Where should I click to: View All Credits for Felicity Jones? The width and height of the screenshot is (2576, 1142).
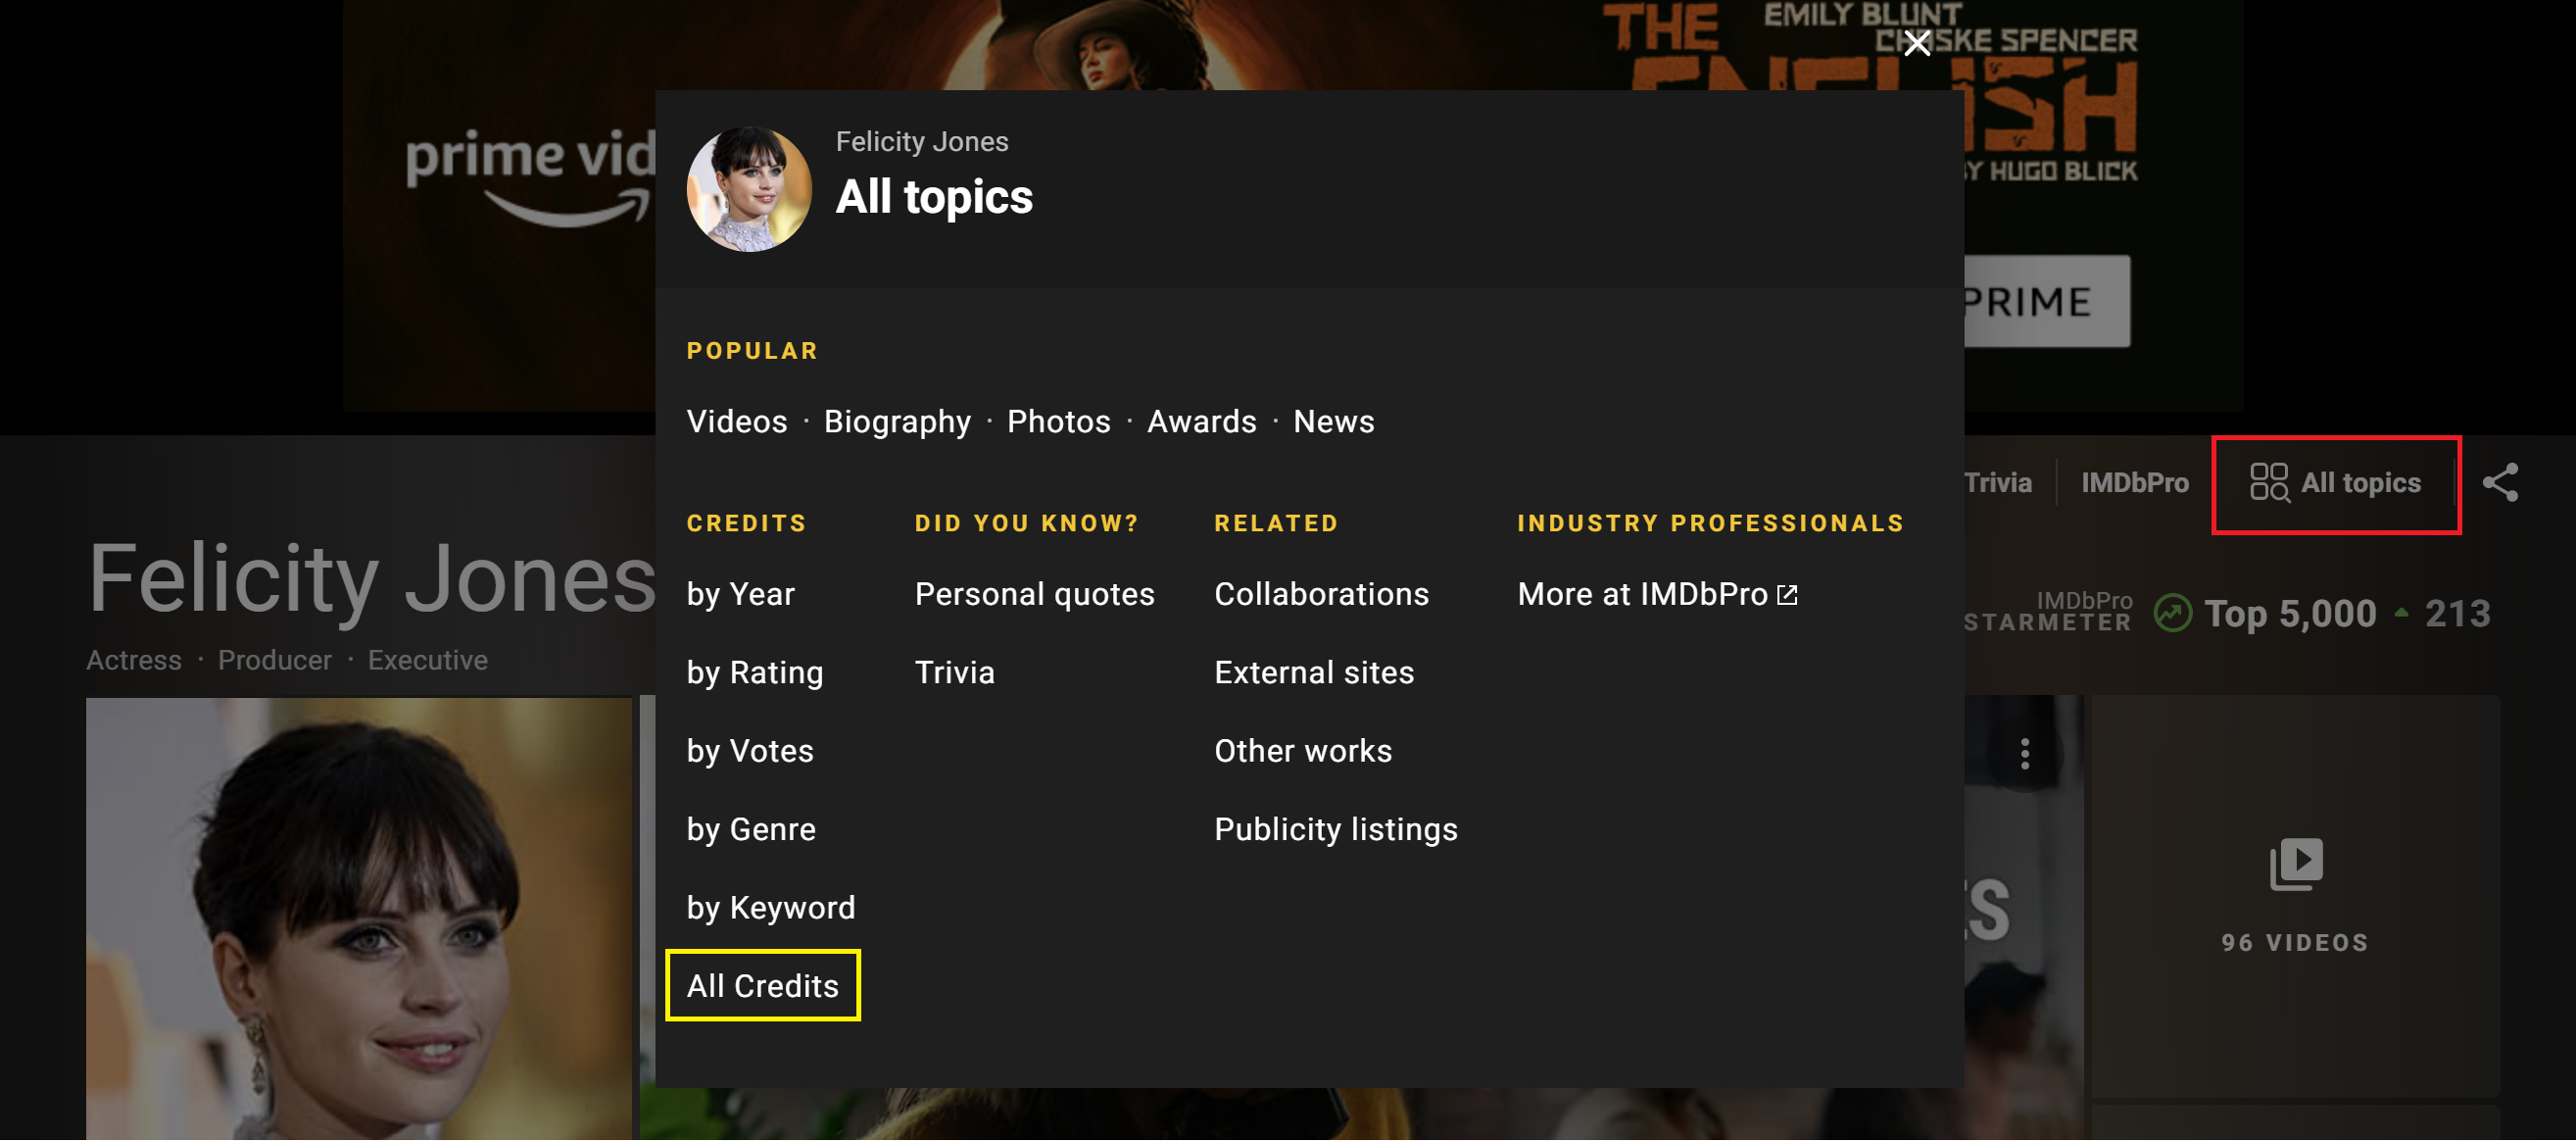[x=762, y=985]
